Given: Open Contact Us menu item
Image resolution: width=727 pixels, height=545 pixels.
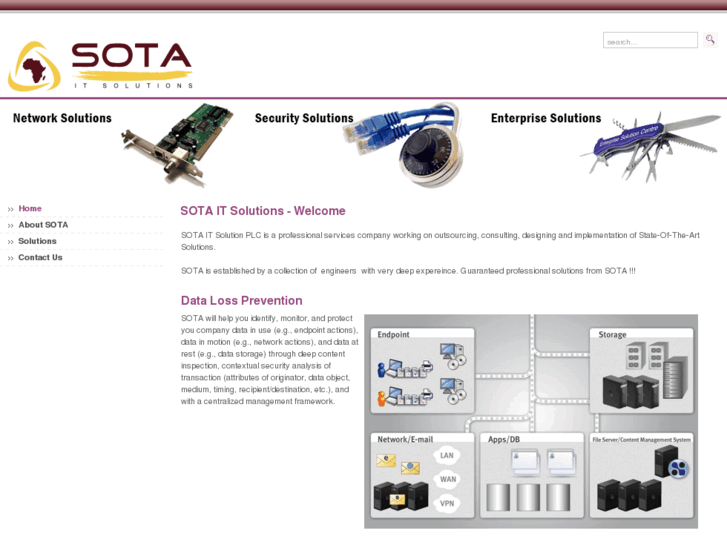Looking at the screenshot, I should pyautogui.click(x=40, y=257).
